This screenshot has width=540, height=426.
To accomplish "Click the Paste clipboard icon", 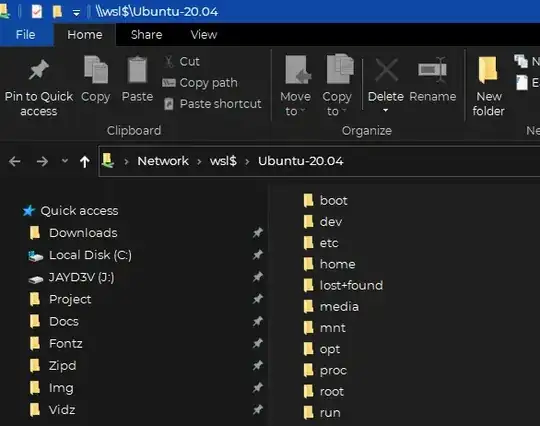I will (137, 70).
